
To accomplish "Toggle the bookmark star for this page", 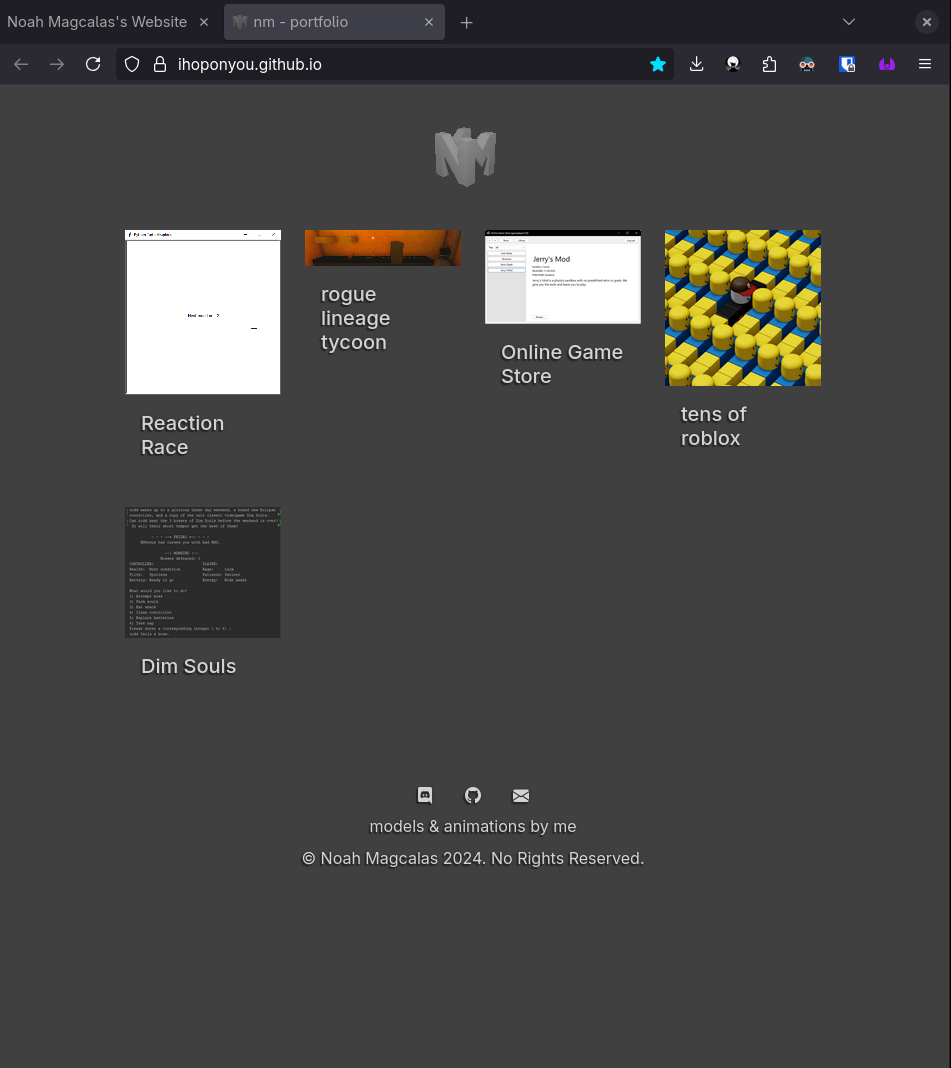I will [658, 63].
